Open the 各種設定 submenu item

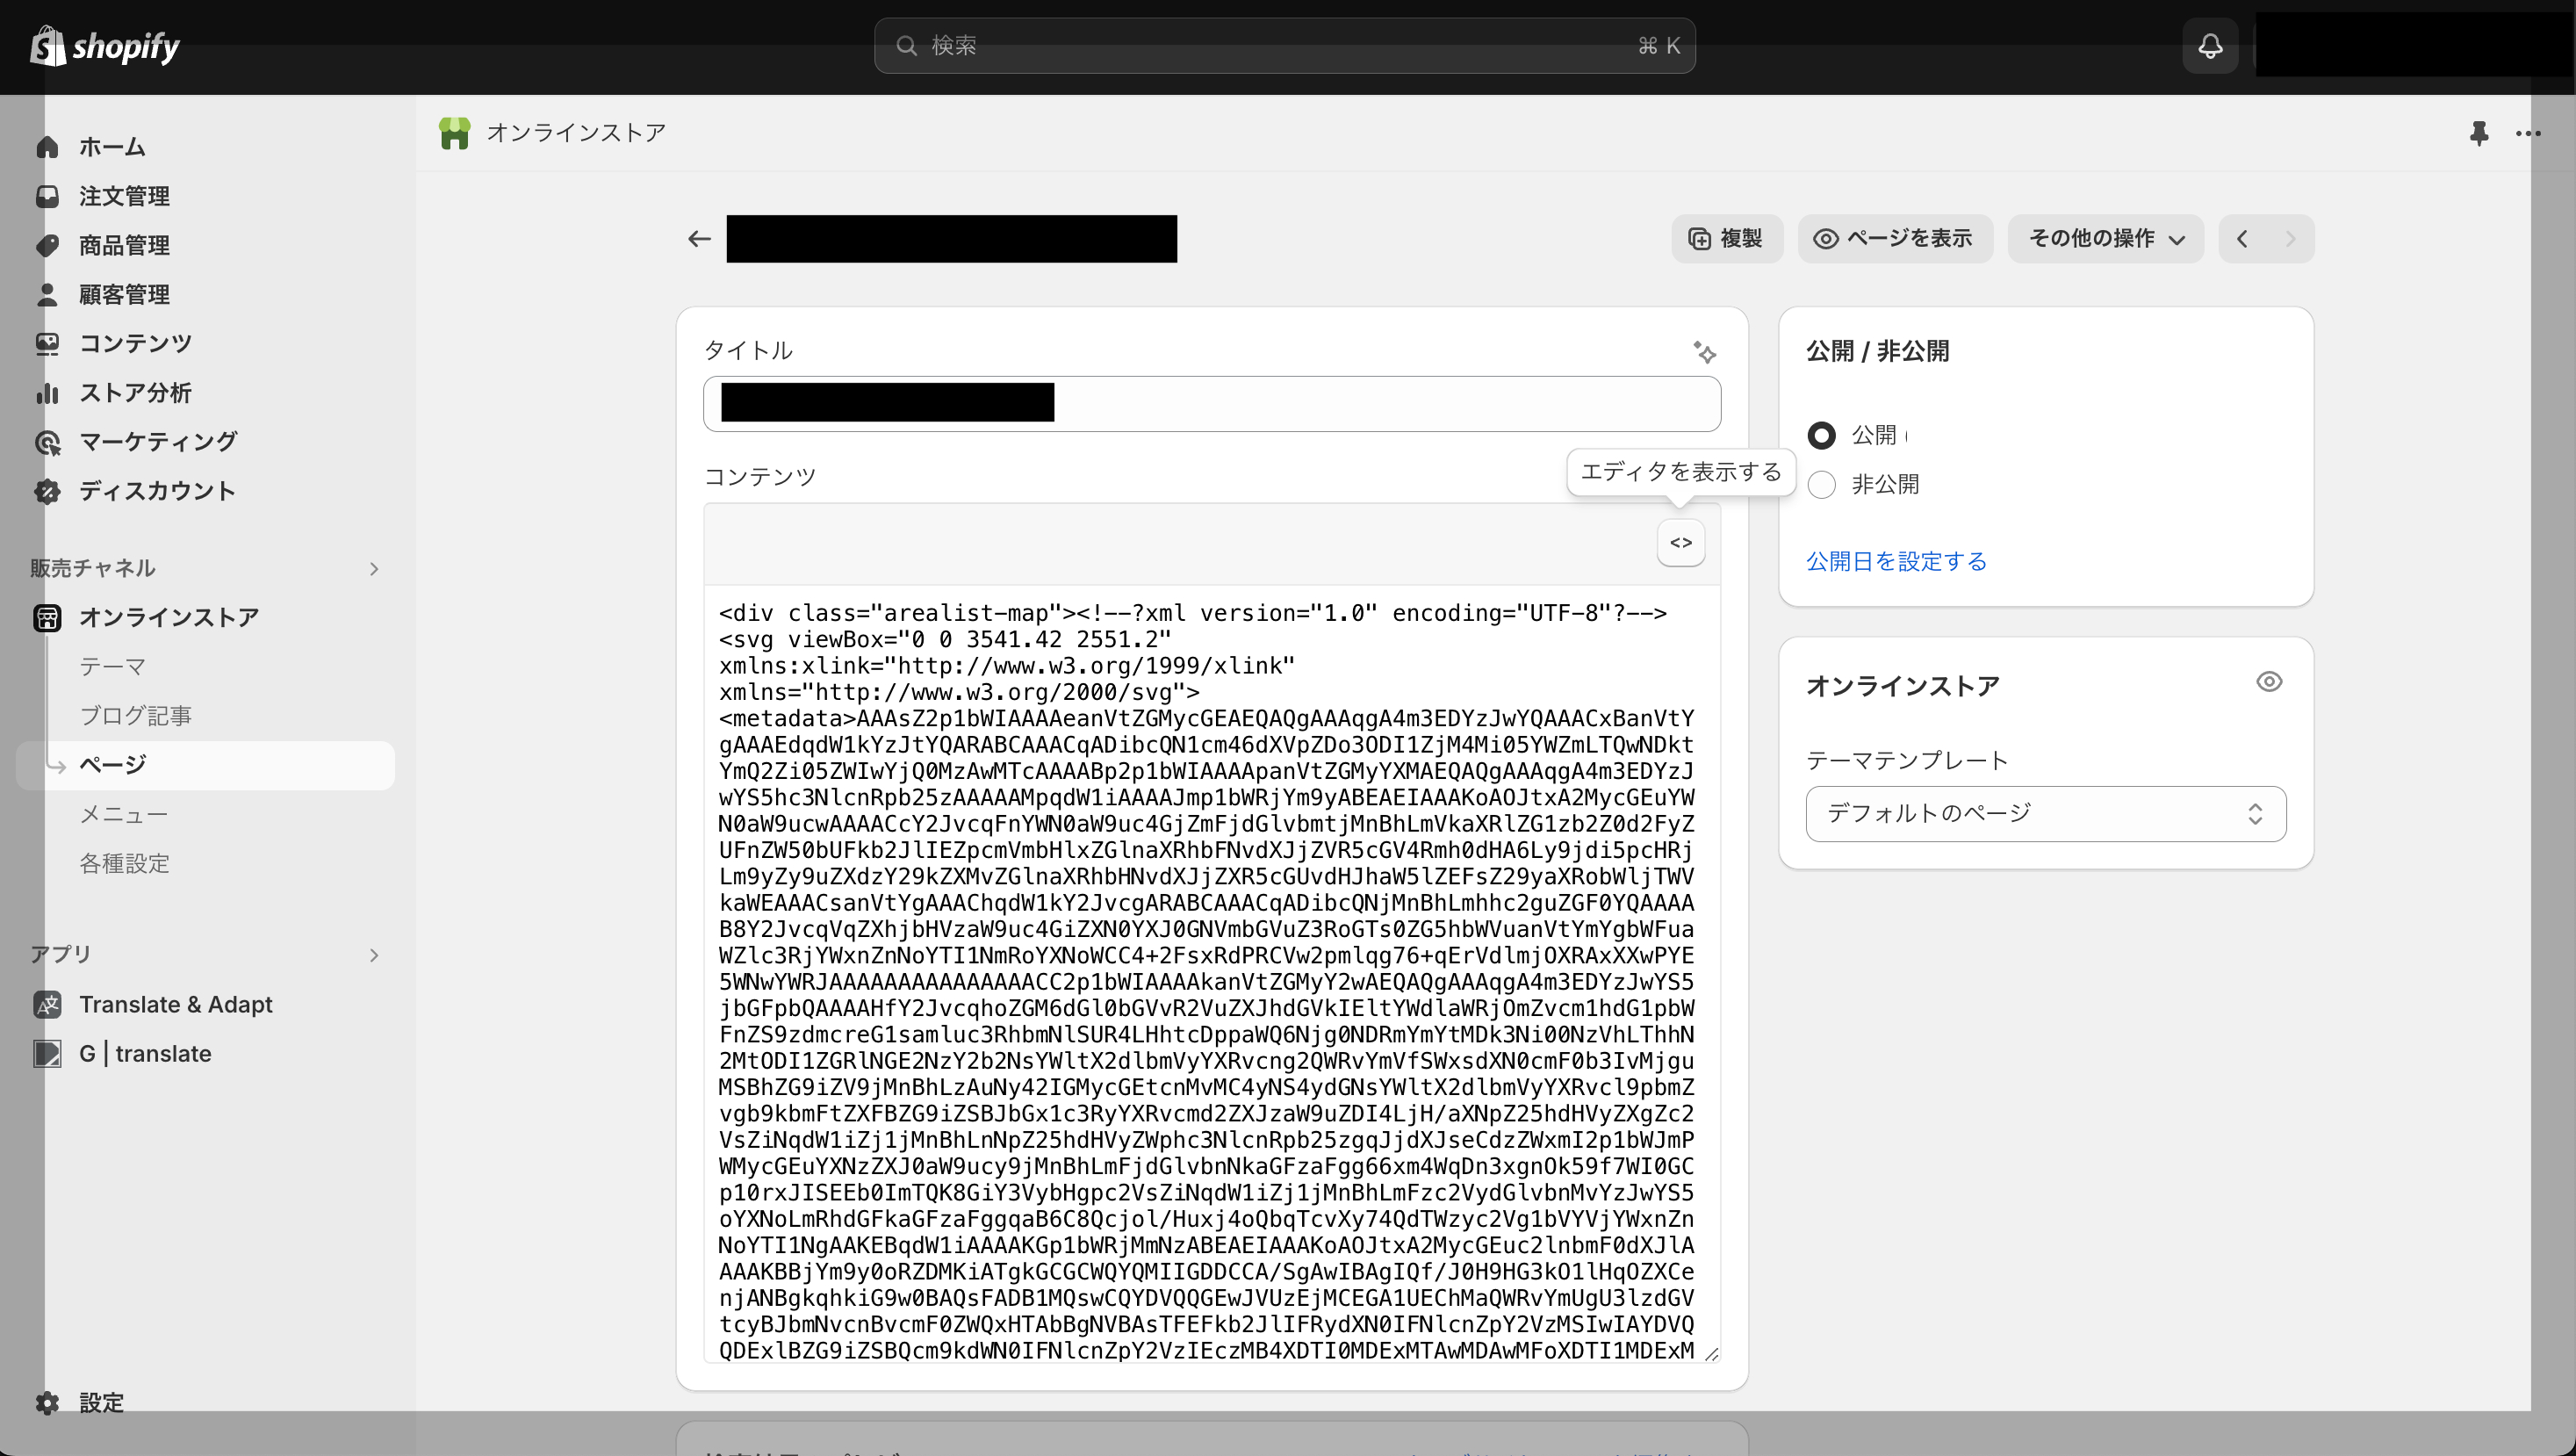coord(124,863)
